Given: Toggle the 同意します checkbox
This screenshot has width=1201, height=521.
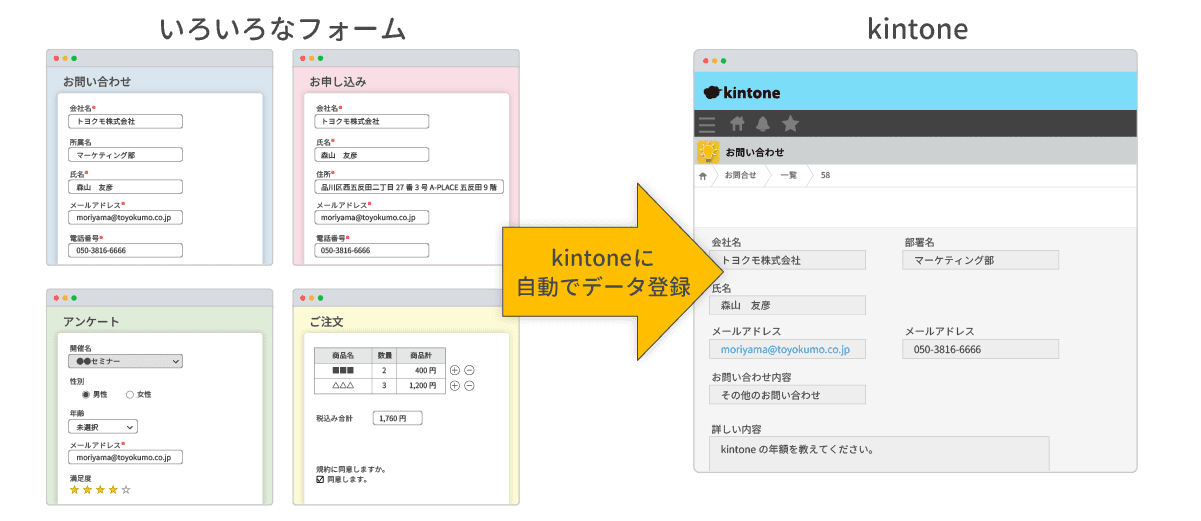Looking at the screenshot, I should [x=320, y=480].
